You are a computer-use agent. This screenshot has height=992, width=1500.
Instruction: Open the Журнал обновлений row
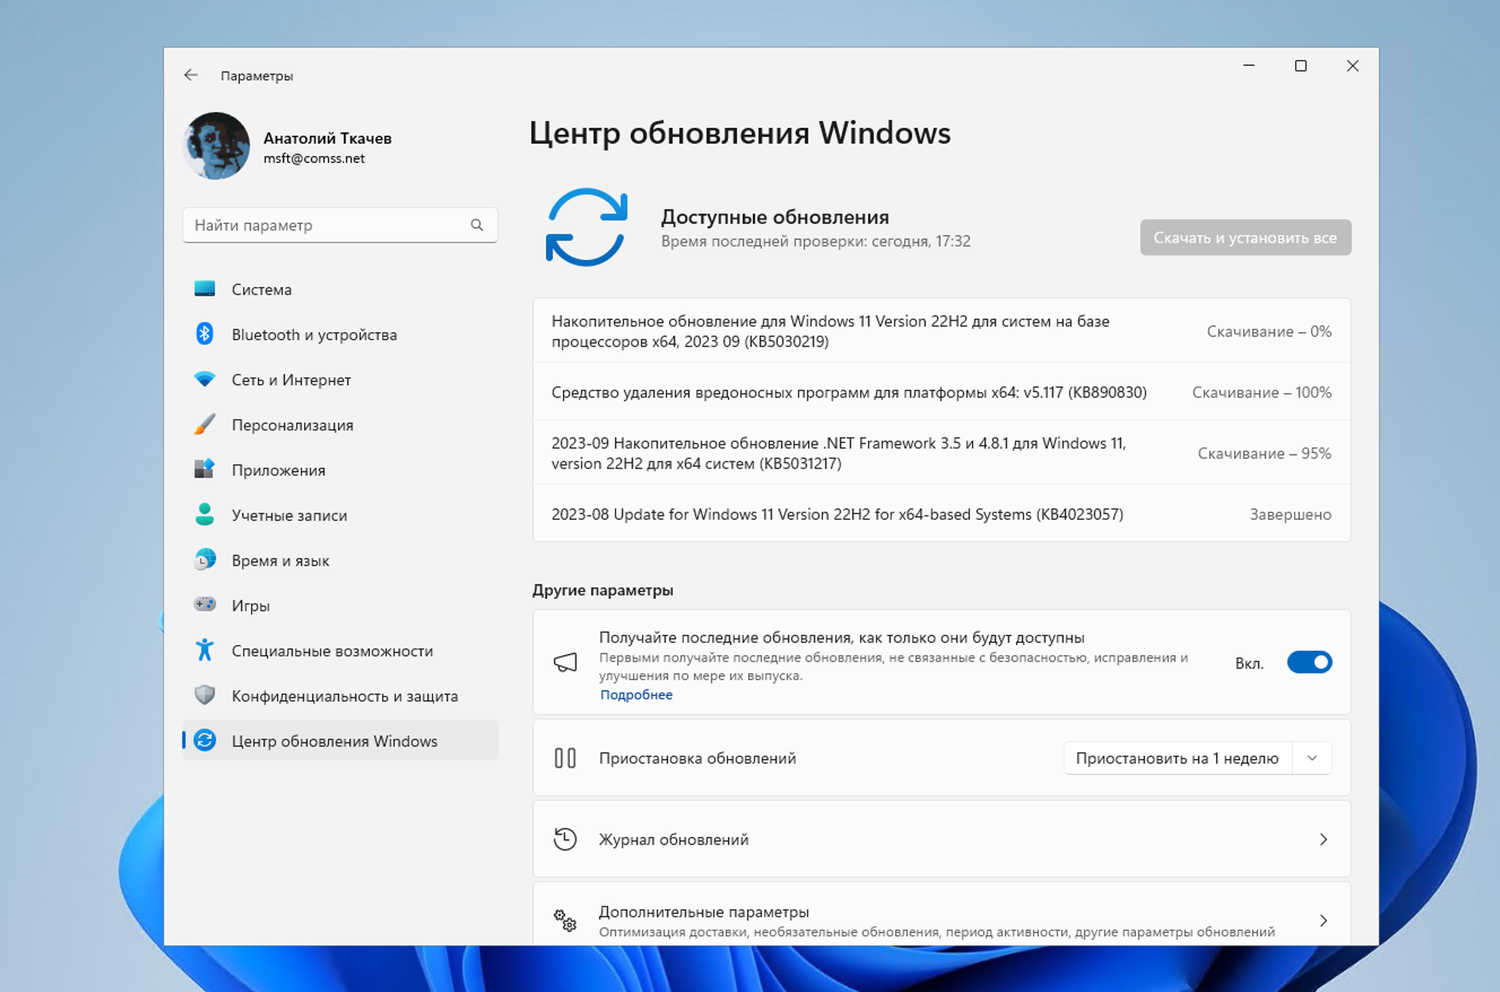tap(942, 839)
